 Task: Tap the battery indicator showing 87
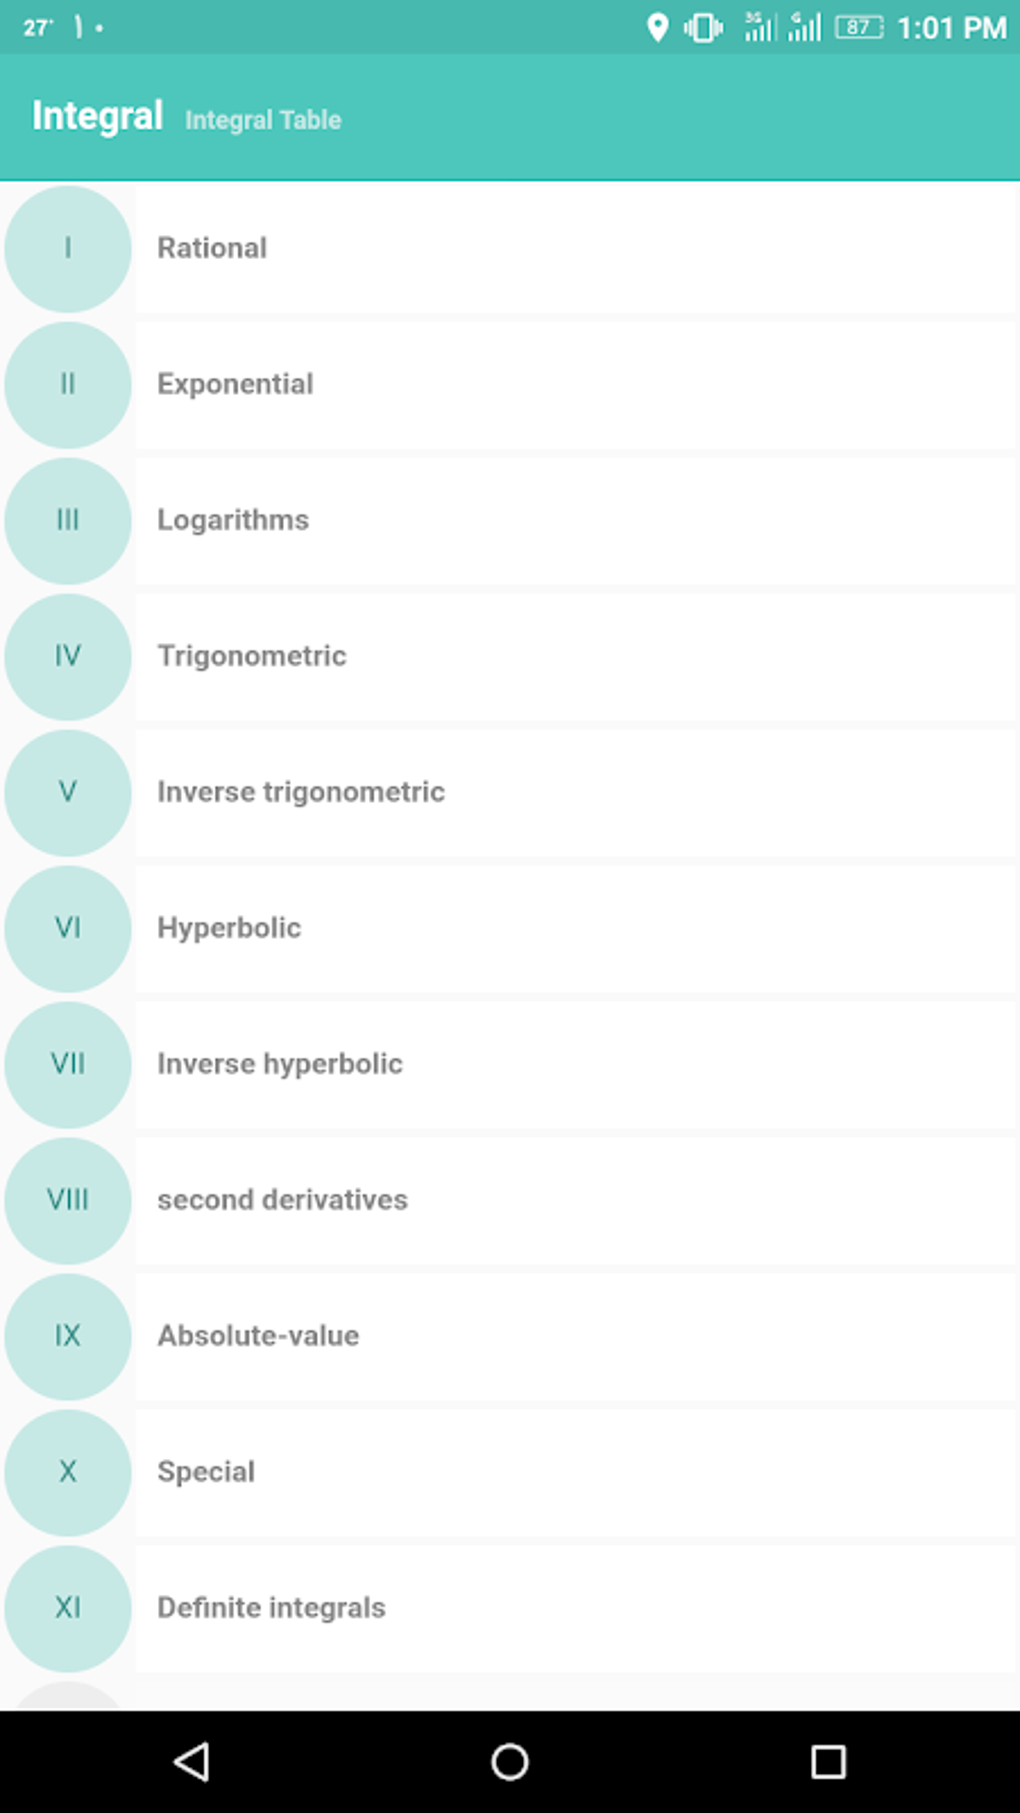pyautogui.click(x=856, y=28)
